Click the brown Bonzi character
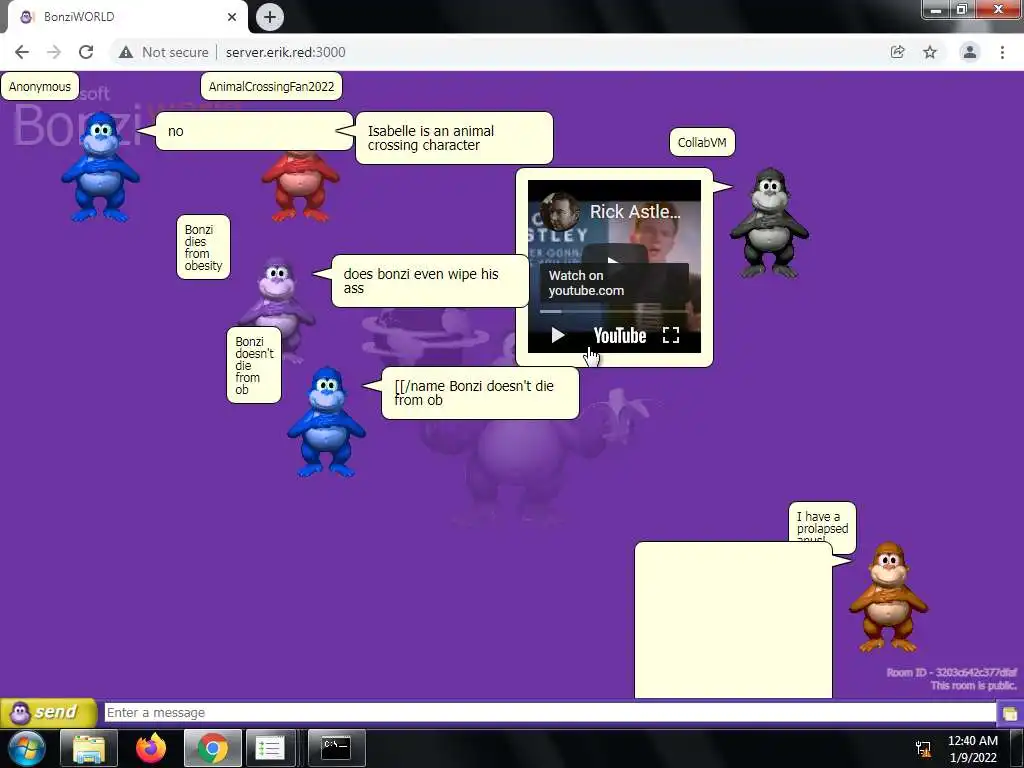The image size is (1024, 768). pyautogui.click(x=888, y=597)
